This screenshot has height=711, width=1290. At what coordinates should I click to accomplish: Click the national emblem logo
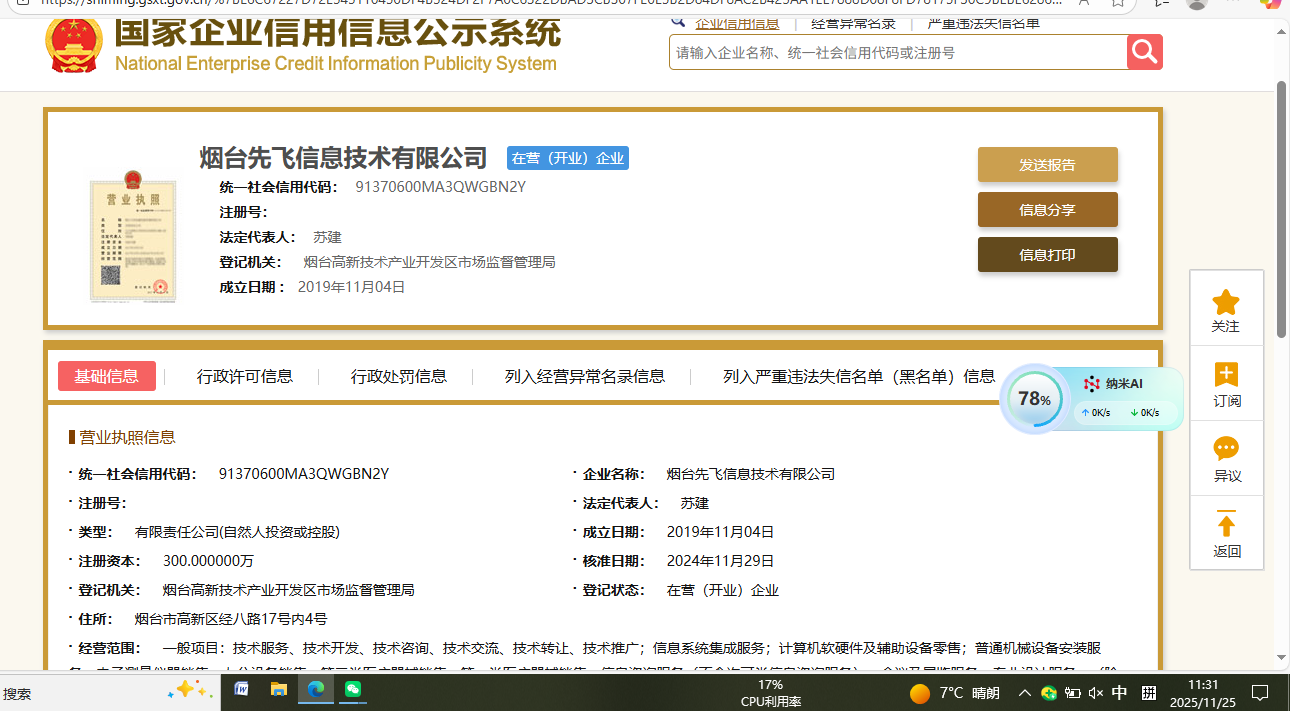[x=74, y=42]
